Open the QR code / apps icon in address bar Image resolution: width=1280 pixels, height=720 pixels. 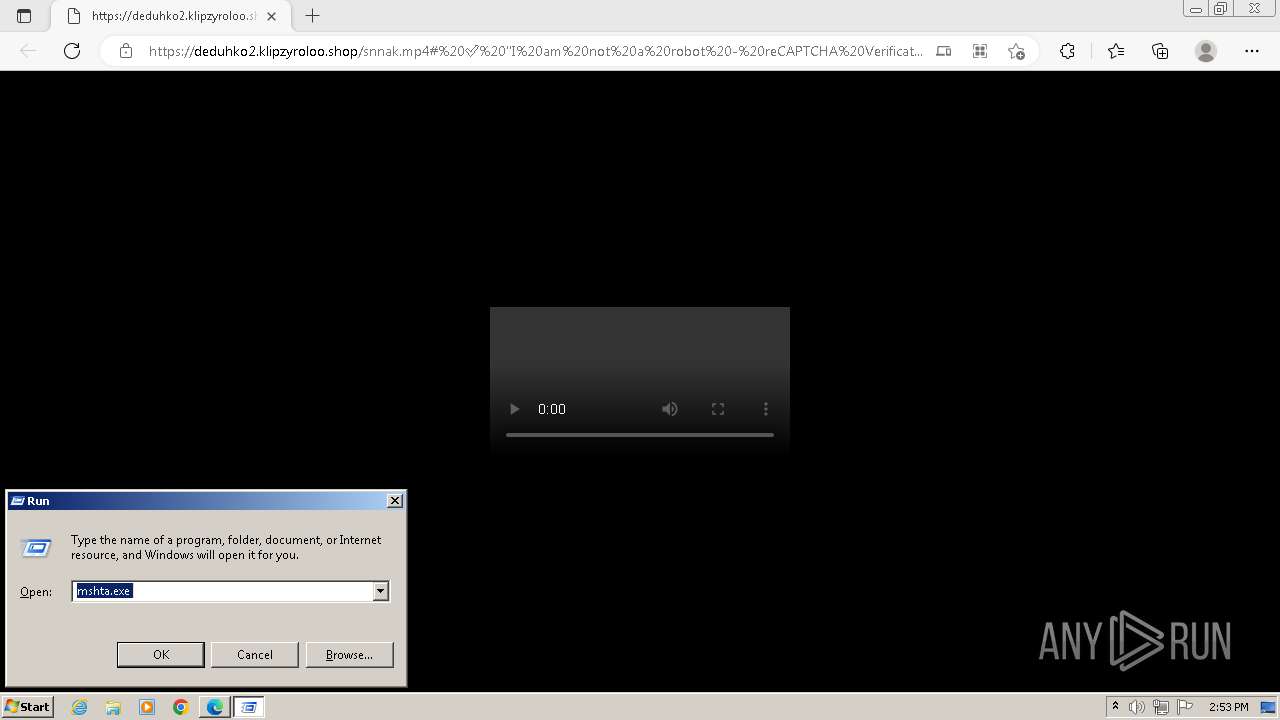coord(980,51)
